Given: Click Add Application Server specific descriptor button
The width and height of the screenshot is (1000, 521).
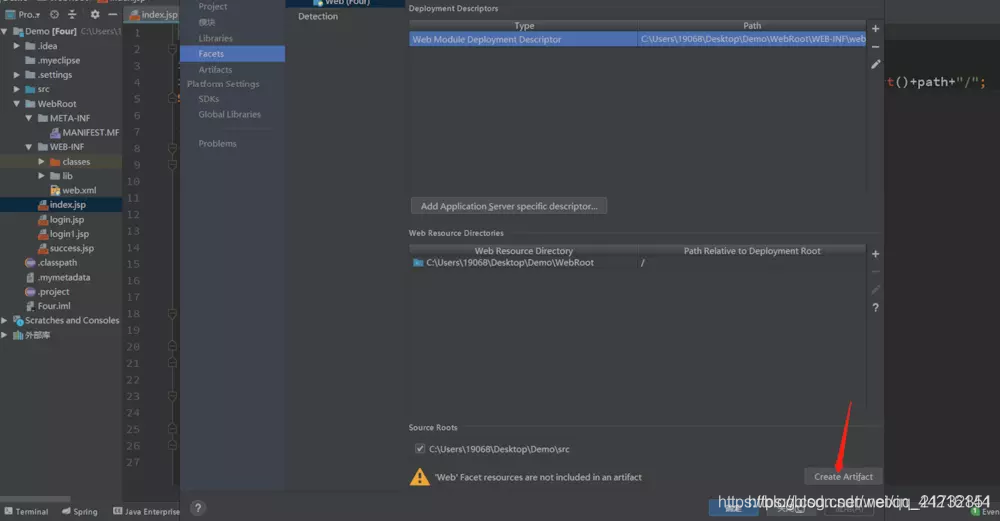Looking at the screenshot, I should click(x=509, y=206).
